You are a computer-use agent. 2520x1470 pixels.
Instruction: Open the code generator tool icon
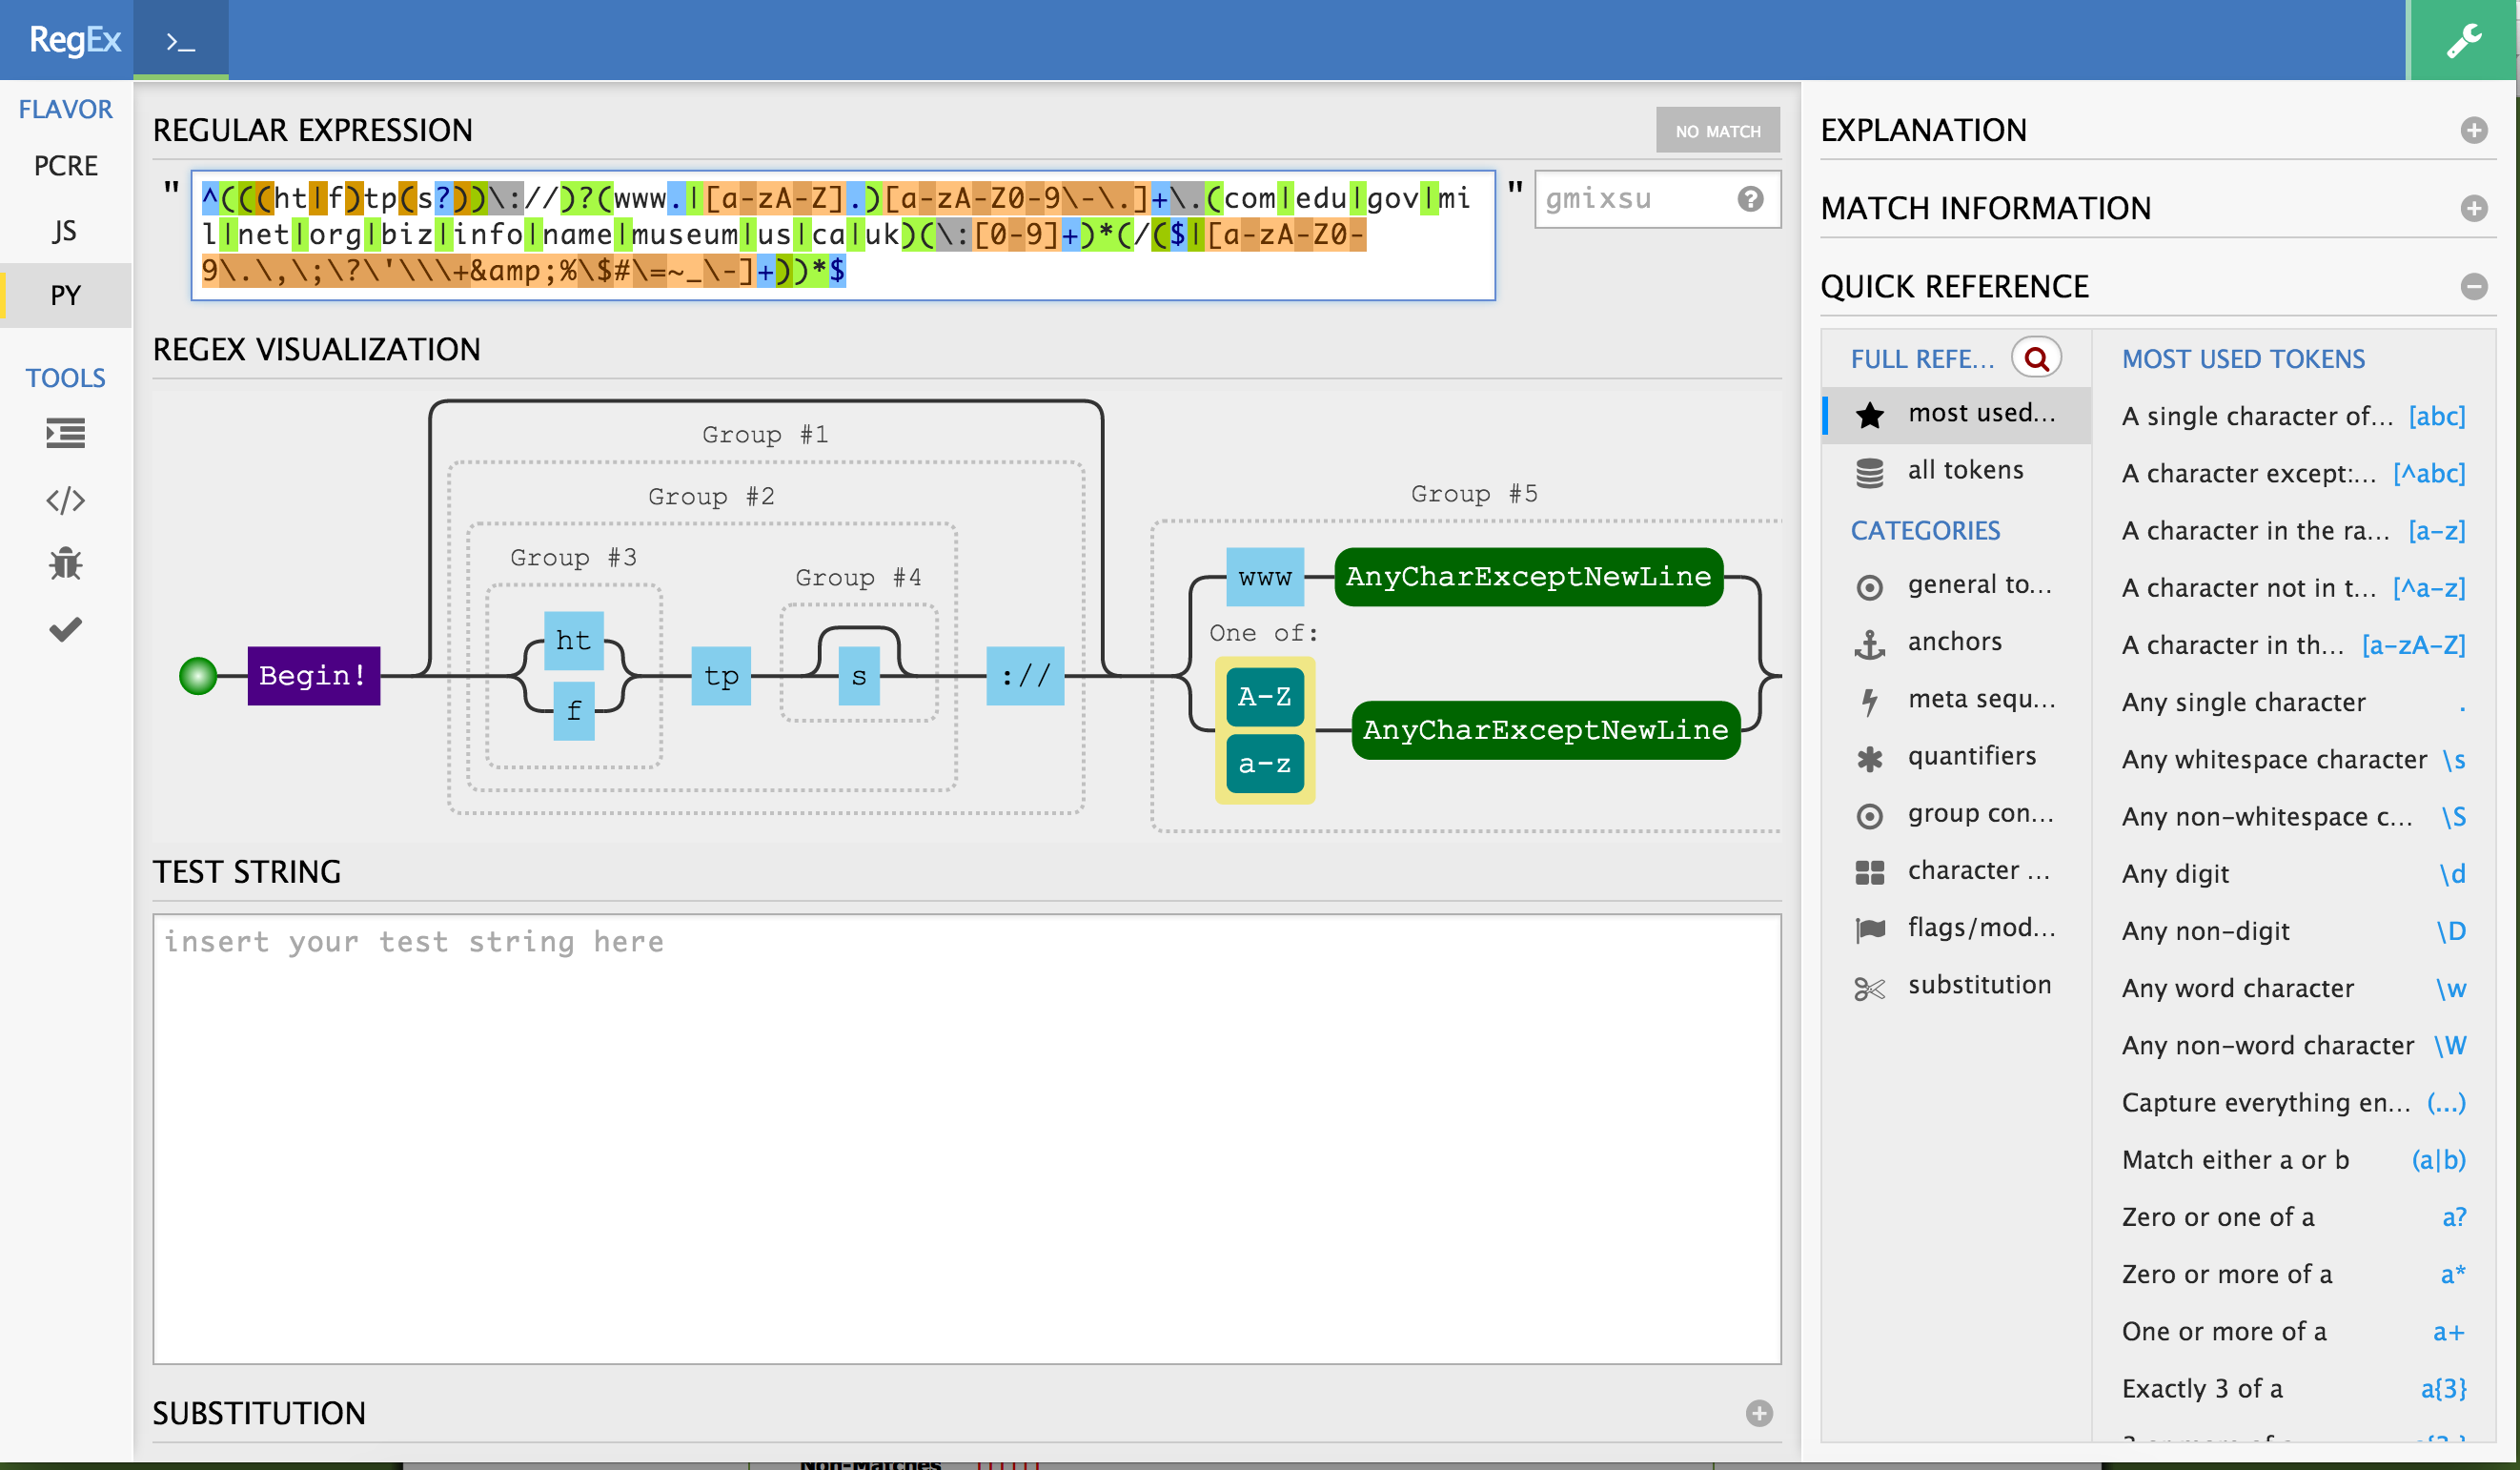pyautogui.click(x=65, y=499)
